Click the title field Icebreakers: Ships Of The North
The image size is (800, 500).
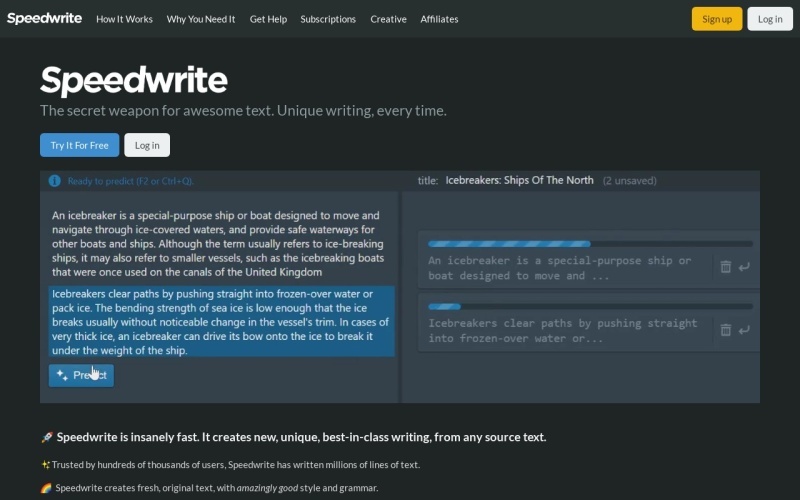pyautogui.click(x=519, y=180)
